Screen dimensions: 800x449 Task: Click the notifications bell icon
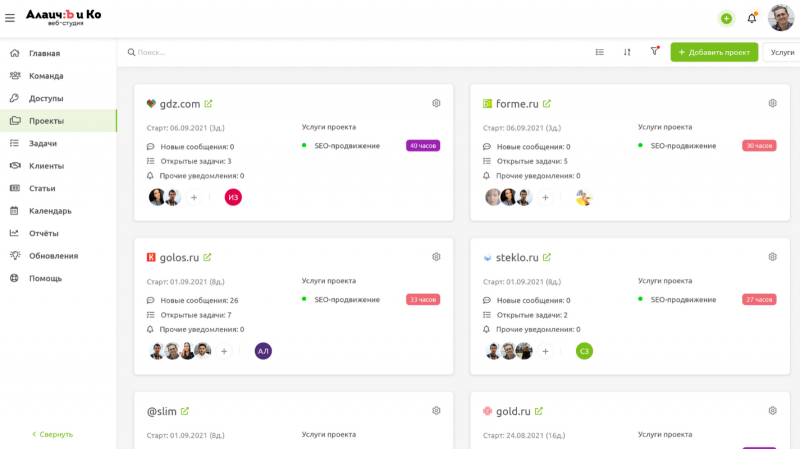click(752, 18)
